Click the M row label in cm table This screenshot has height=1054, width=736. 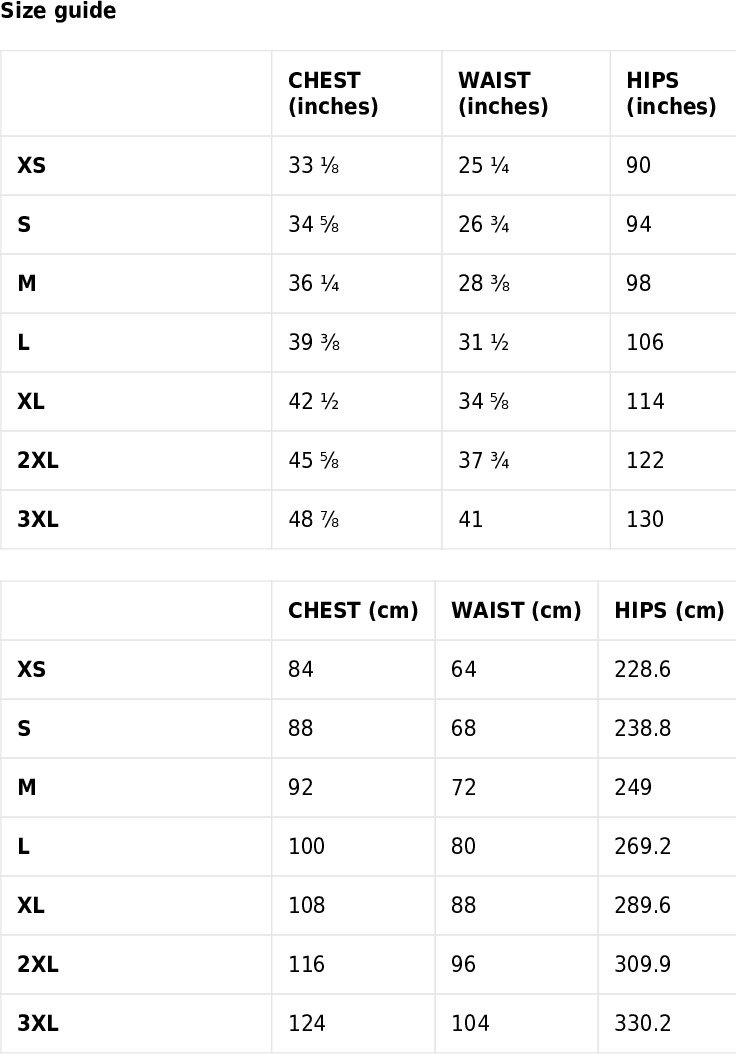coord(27,787)
